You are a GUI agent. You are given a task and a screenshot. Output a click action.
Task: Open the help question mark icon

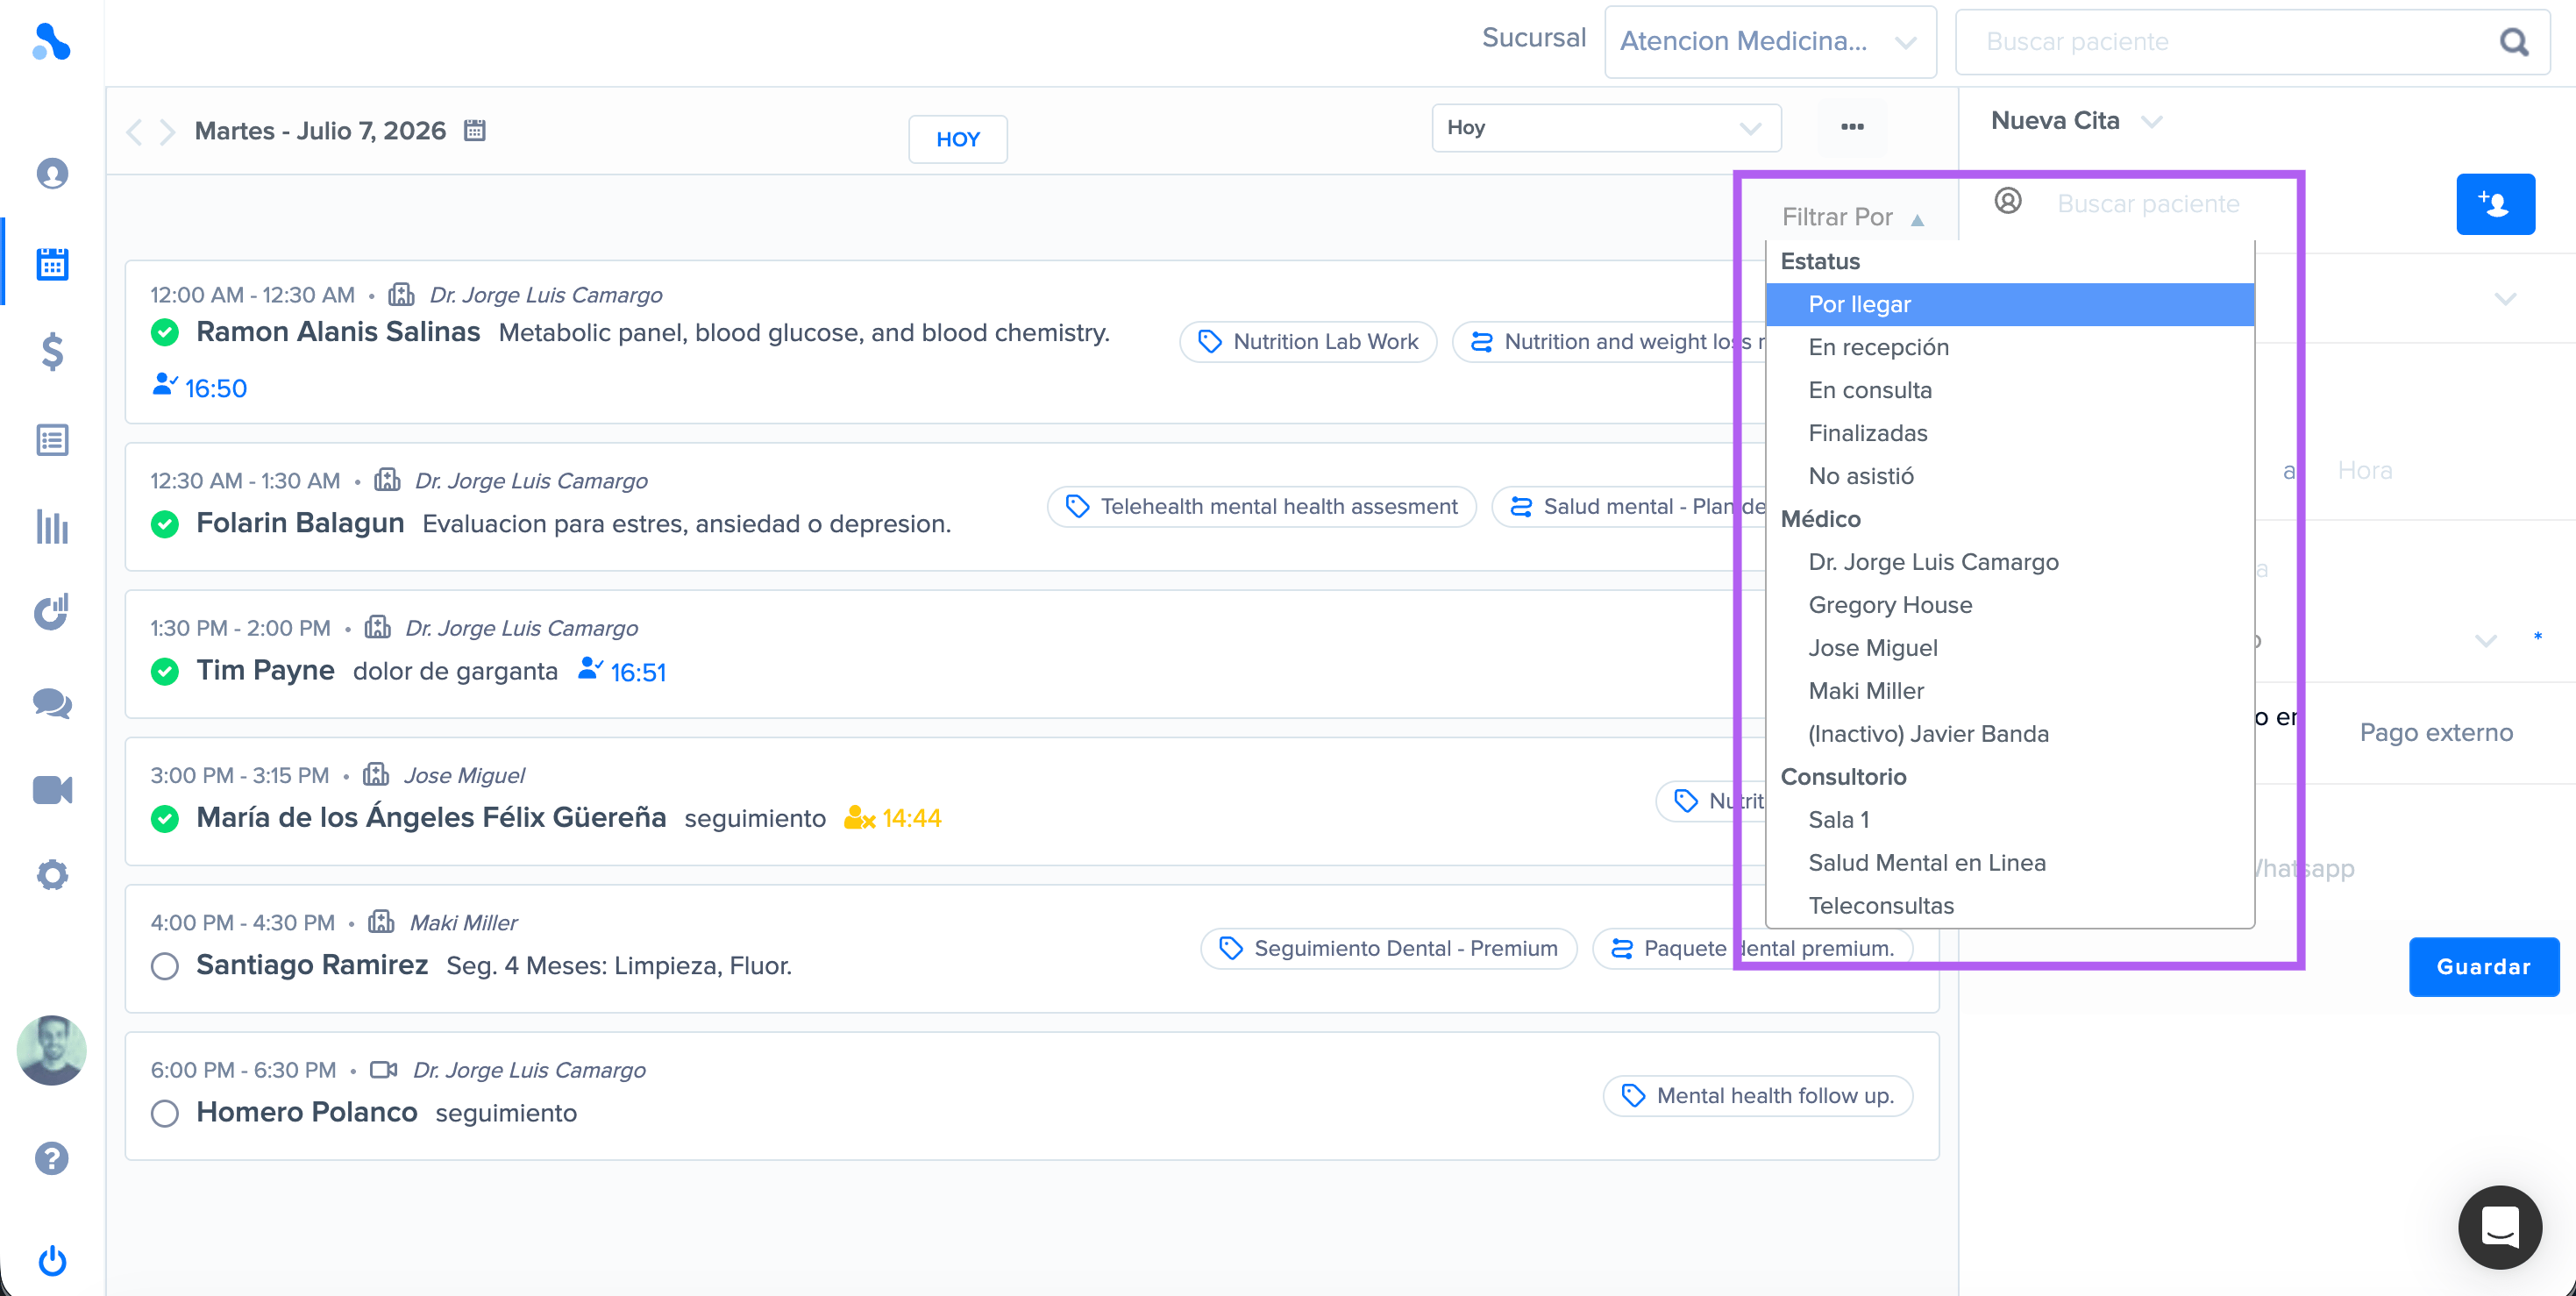tap(52, 1158)
